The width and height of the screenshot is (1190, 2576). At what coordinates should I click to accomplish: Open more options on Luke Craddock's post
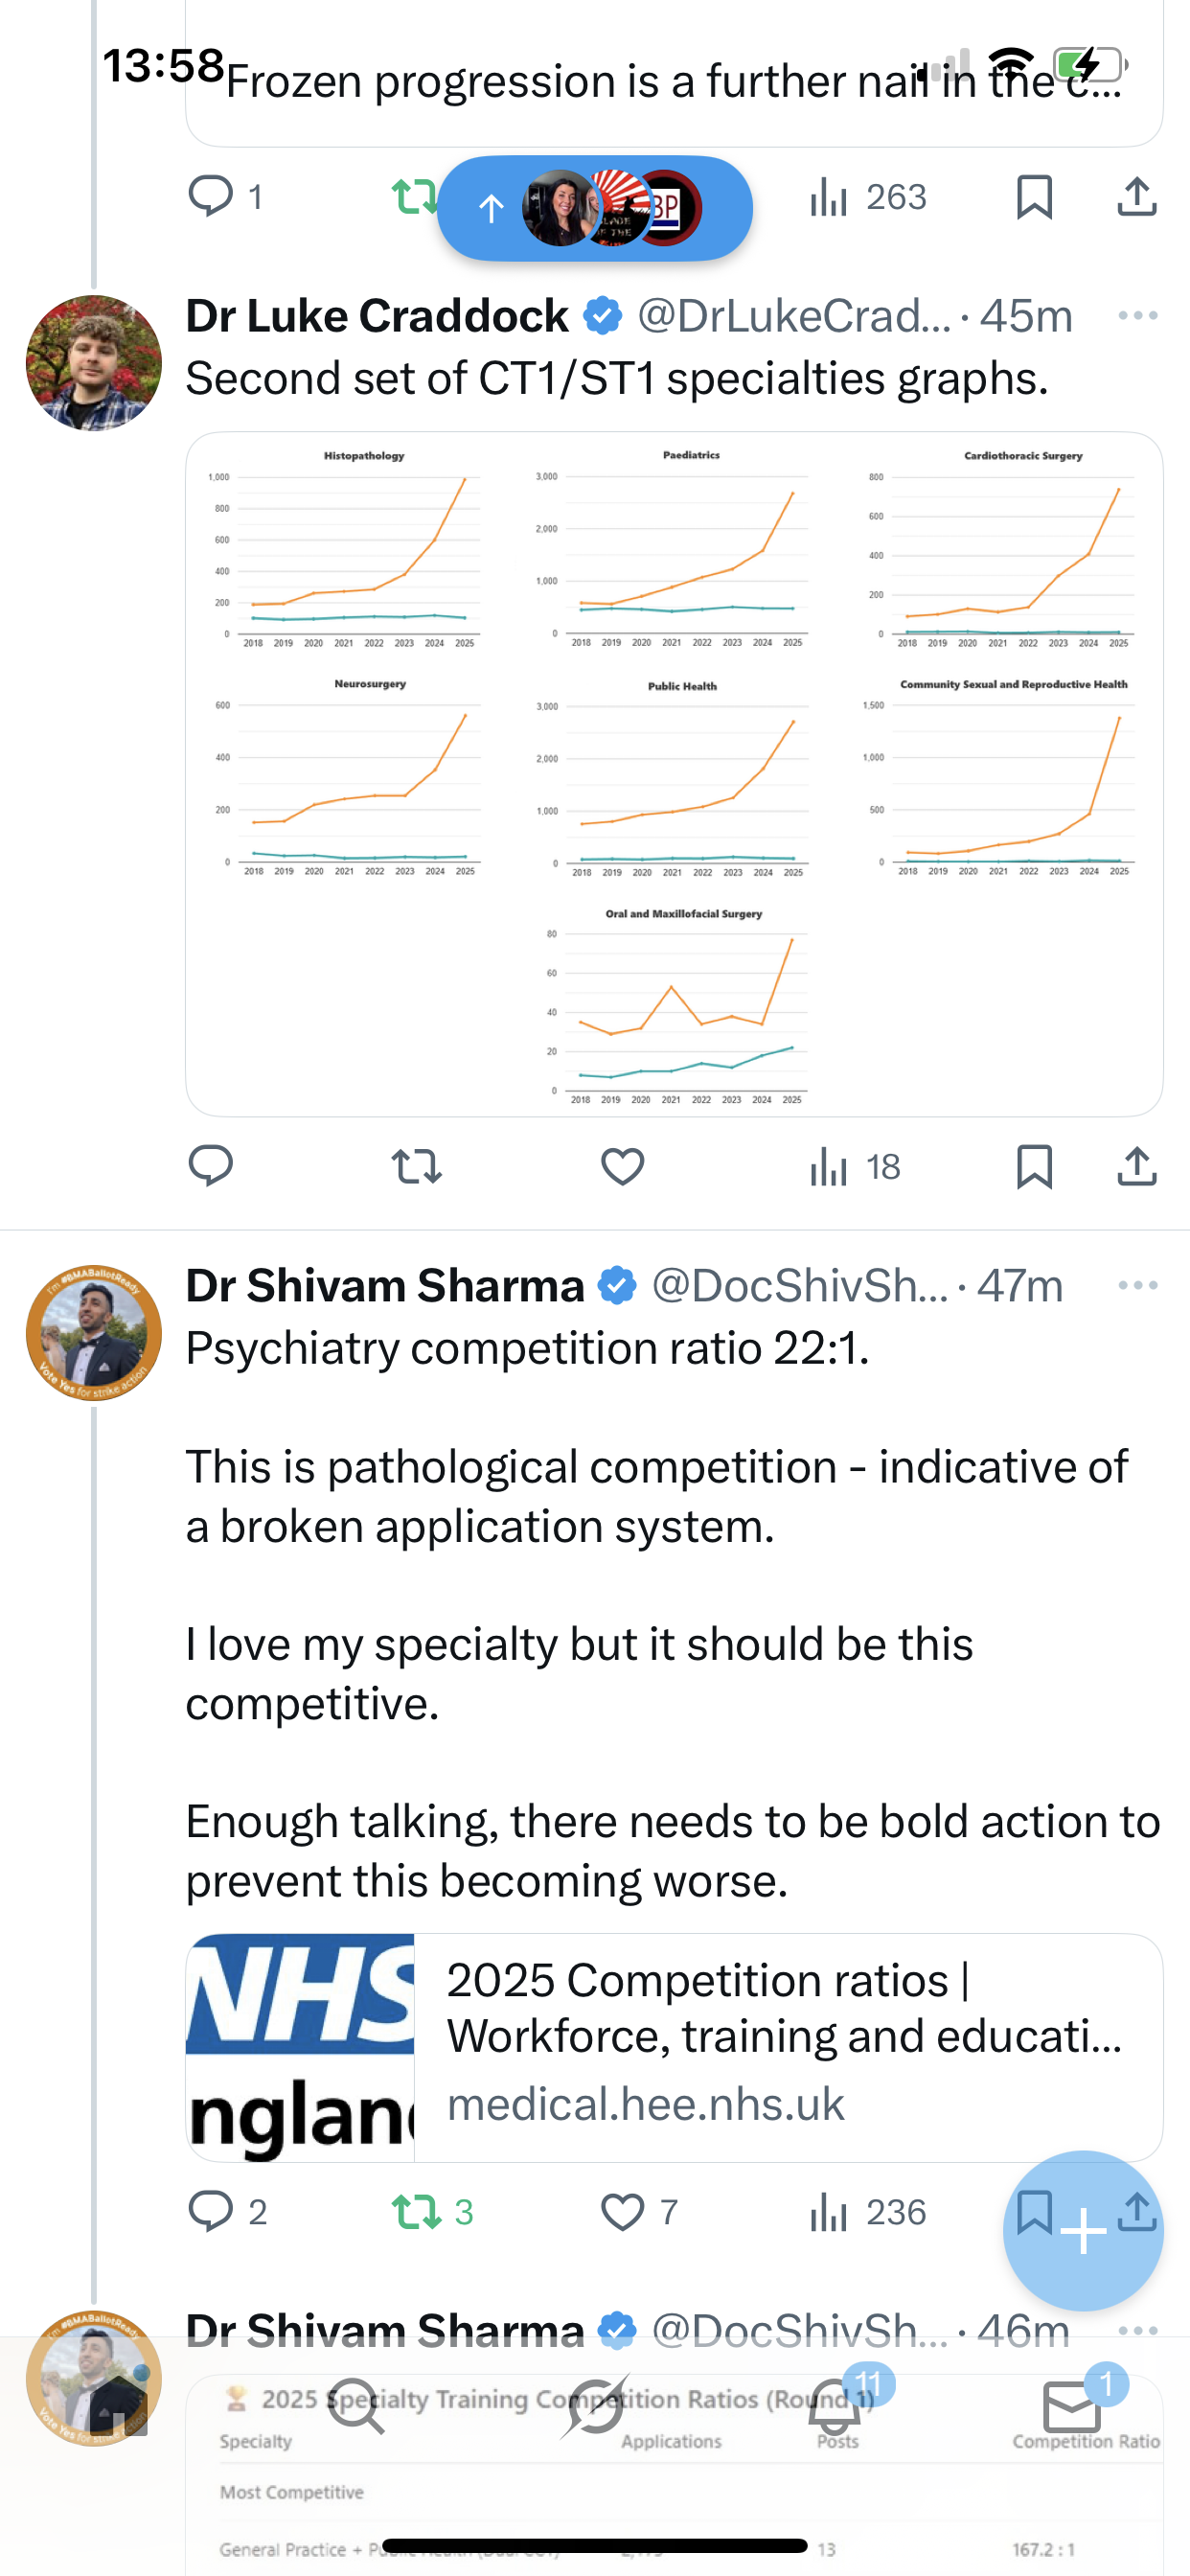click(1138, 316)
